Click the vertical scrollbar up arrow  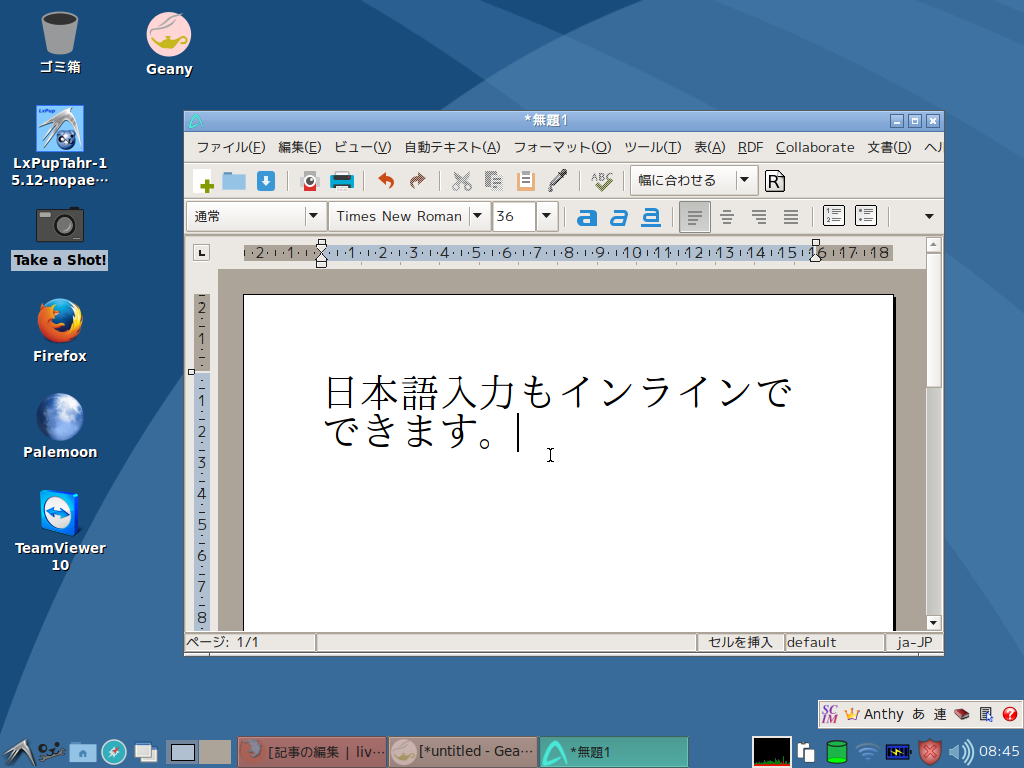pyautogui.click(x=933, y=244)
